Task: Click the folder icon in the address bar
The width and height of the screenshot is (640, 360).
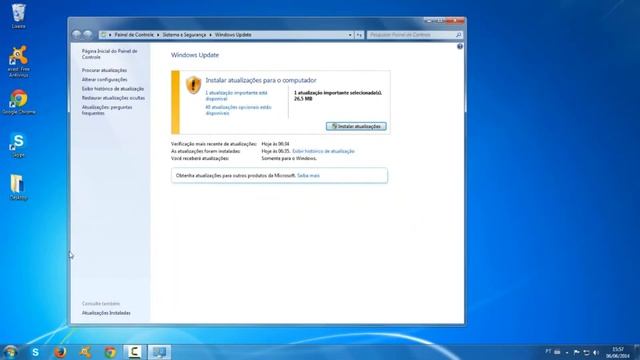Action: pos(104,35)
